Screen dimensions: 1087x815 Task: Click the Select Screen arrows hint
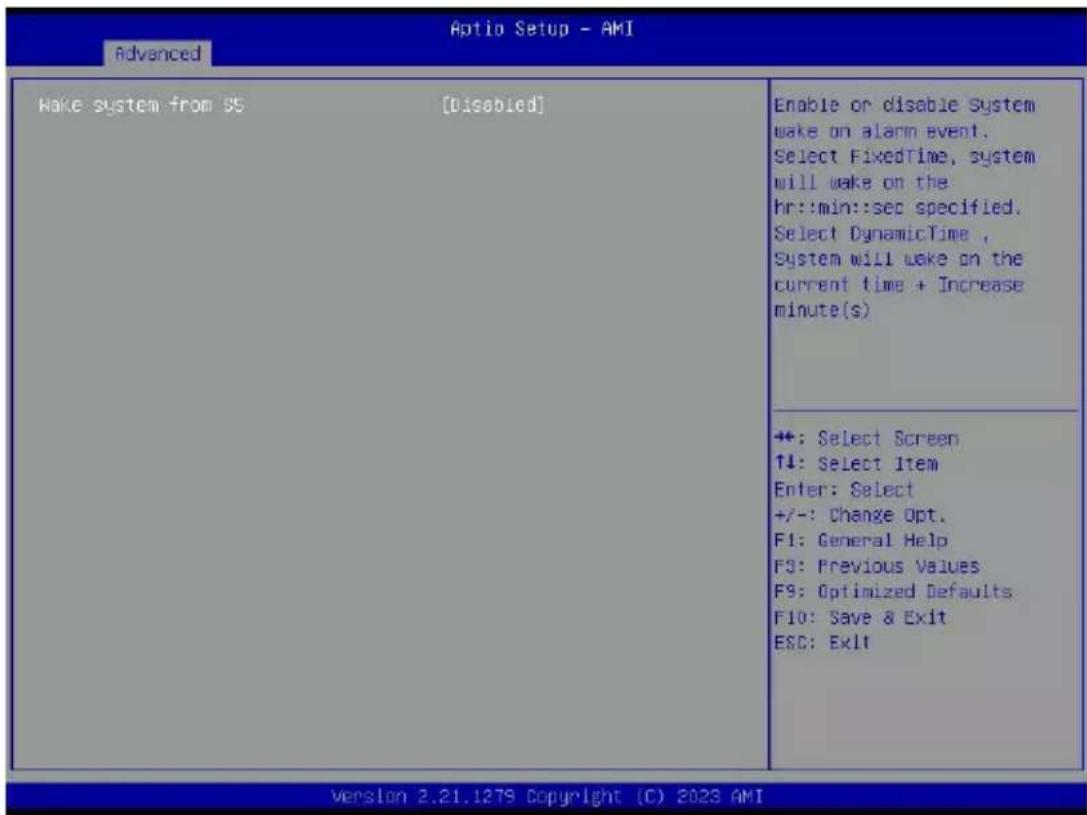867,439
